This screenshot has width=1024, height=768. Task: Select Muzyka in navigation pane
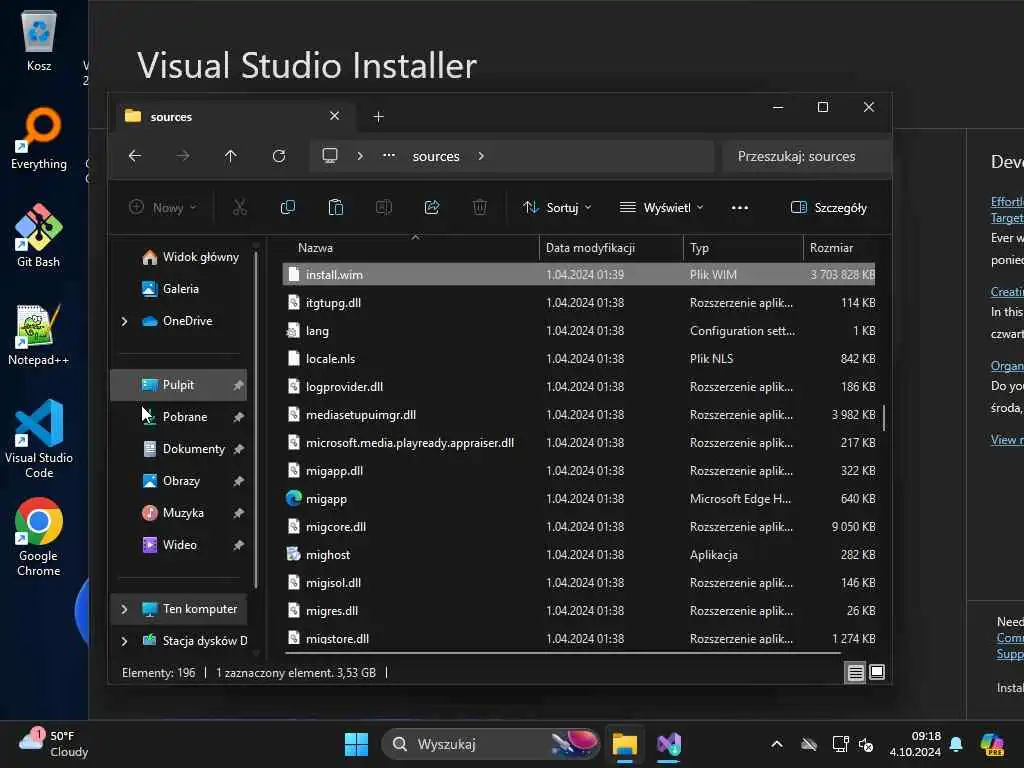coord(179,513)
